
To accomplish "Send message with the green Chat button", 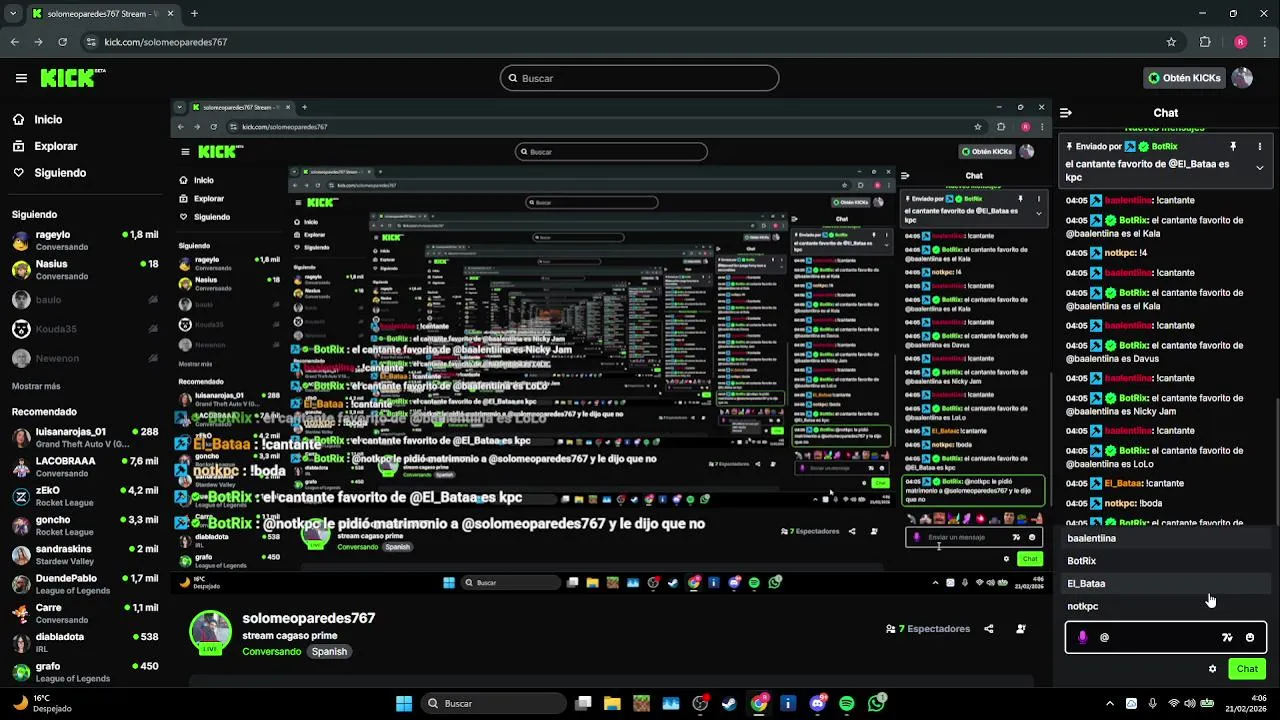I will [x=1247, y=669].
